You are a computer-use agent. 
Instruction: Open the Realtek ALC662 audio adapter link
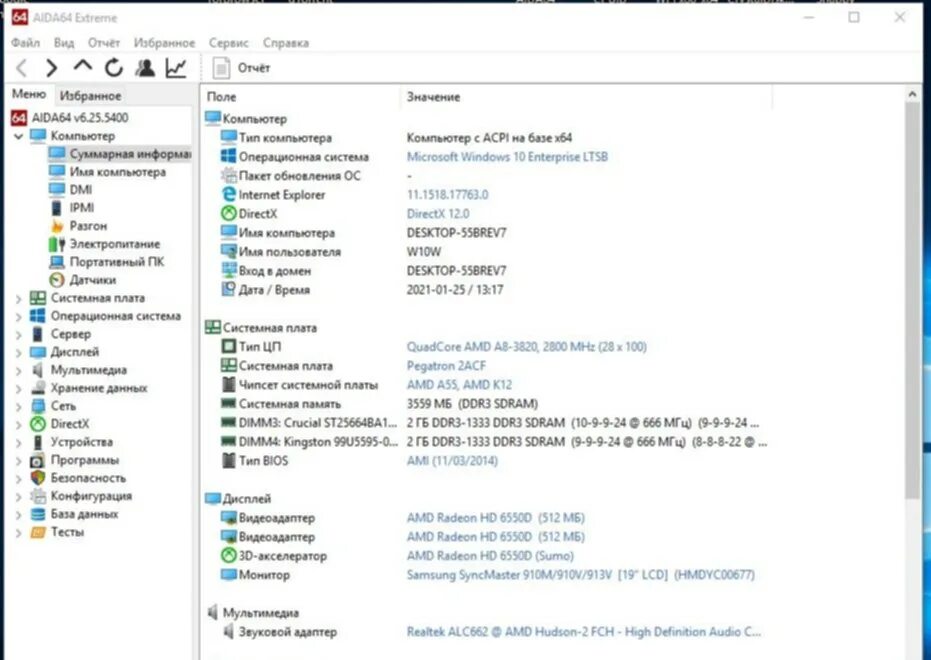(x=583, y=632)
